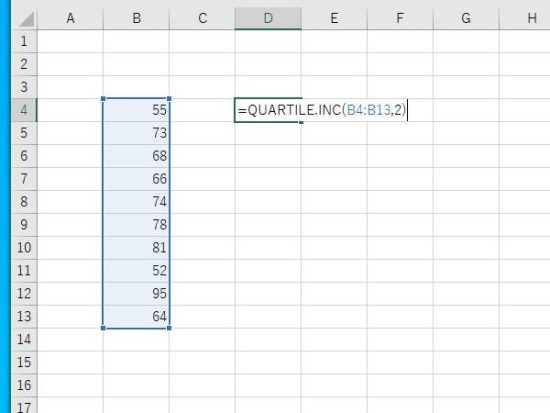Click fill handle of cell D4
Image resolution: width=550 pixels, height=413 pixels.
click(301, 122)
